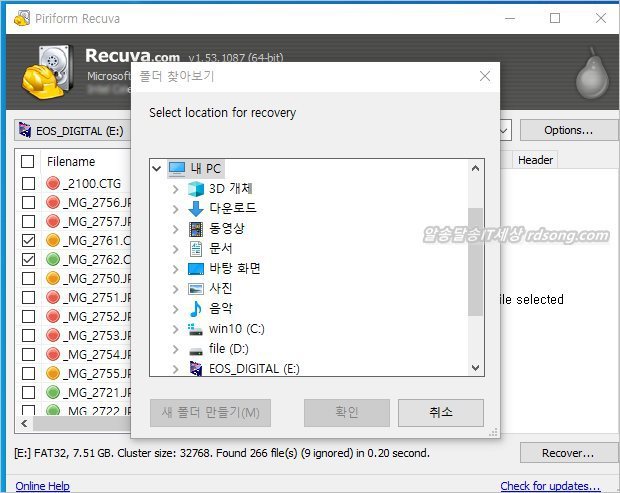Click the 바탕 화면 desktop icon
620x493 pixels.
[x=196, y=269]
